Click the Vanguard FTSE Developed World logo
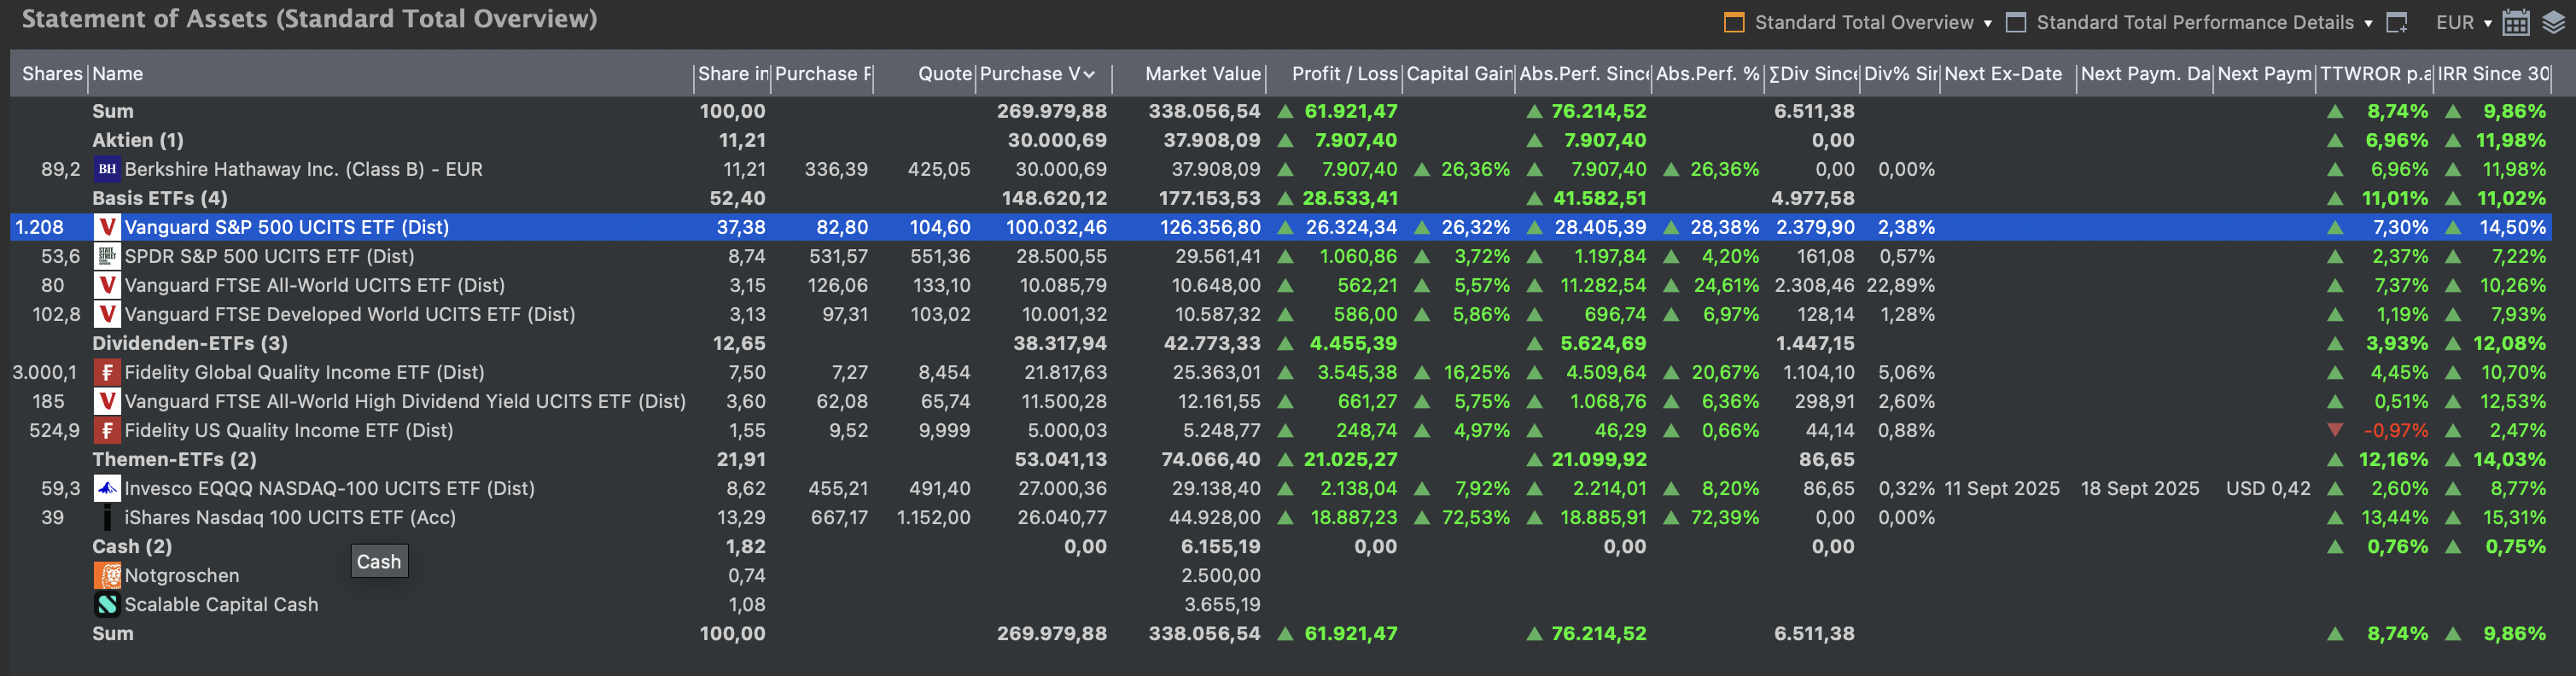Image resolution: width=2576 pixels, height=676 pixels. pyautogui.click(x=107, y=314)
